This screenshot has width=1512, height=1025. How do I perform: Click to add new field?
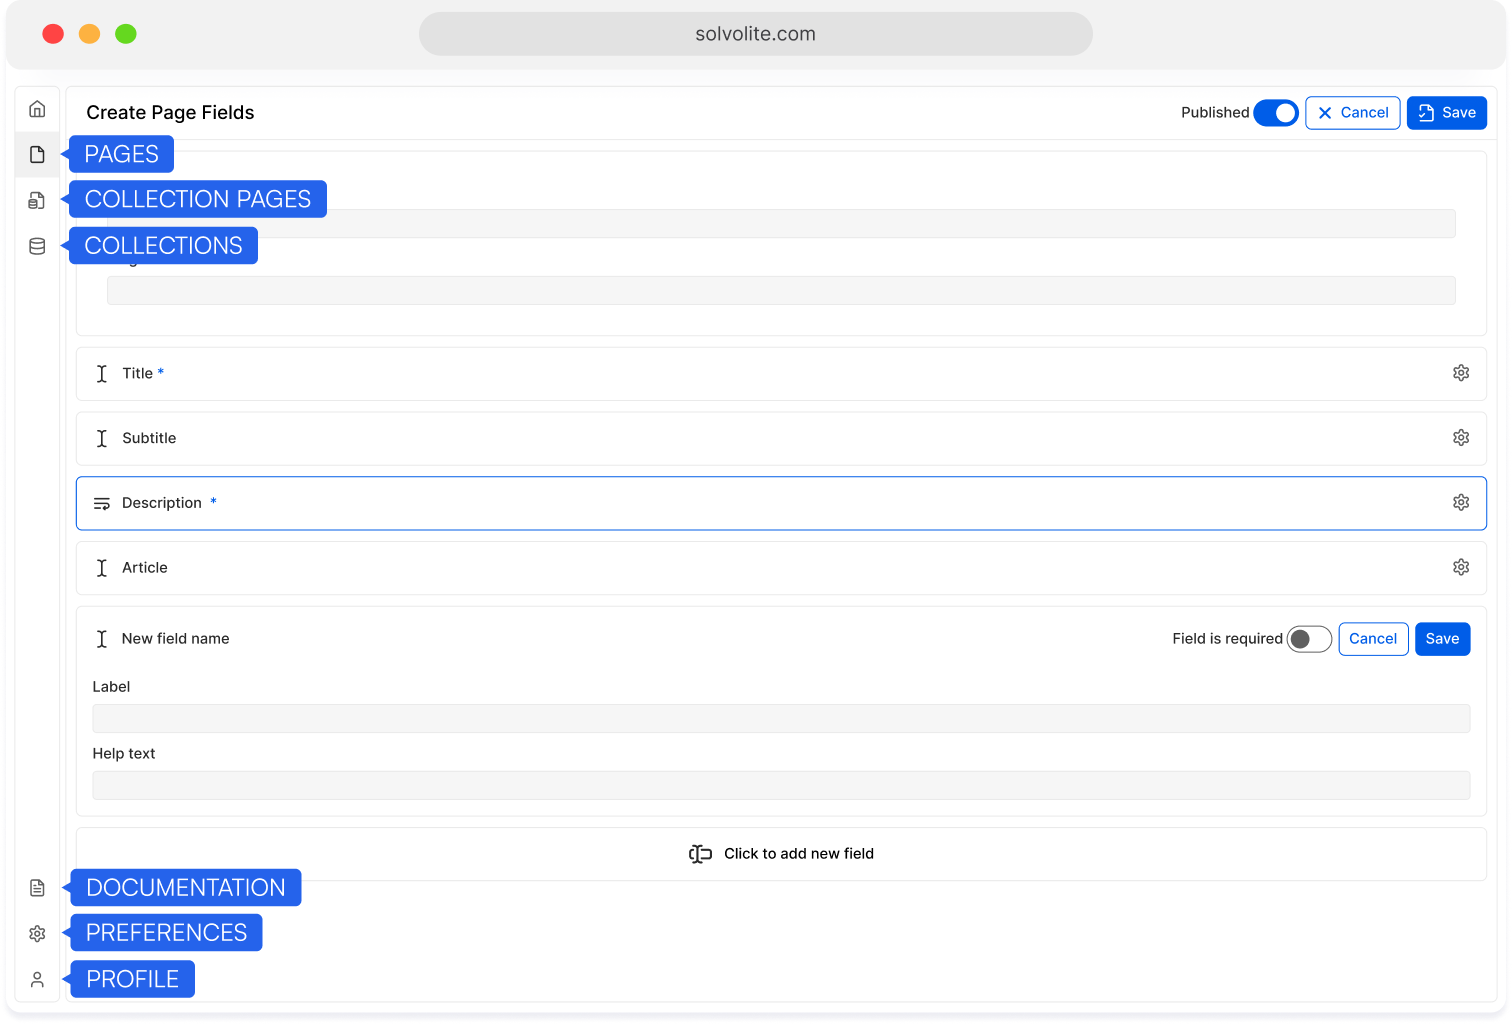[782, 853]
